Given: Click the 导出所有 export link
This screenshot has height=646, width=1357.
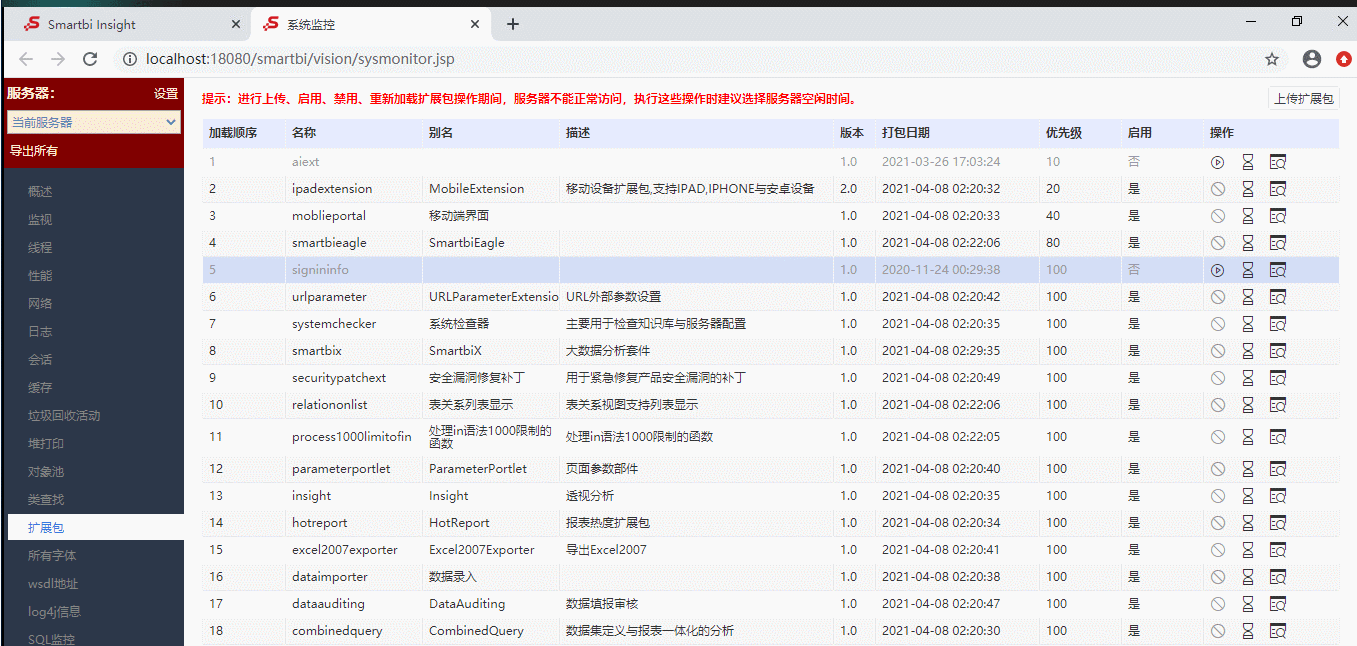Looking at the screenshot, I should click(34, 151).
